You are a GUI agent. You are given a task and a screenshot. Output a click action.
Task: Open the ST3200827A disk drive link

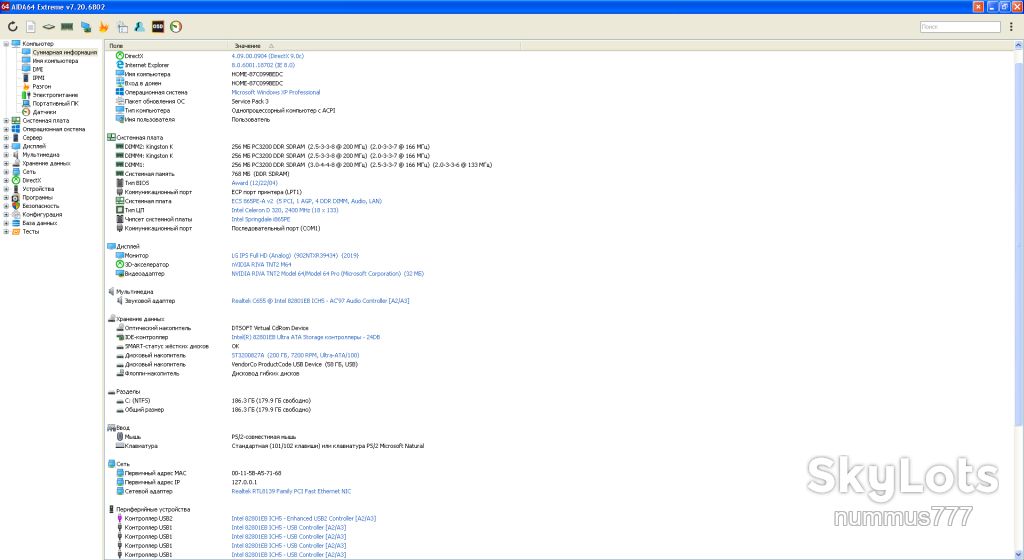[x=295, y=356]
